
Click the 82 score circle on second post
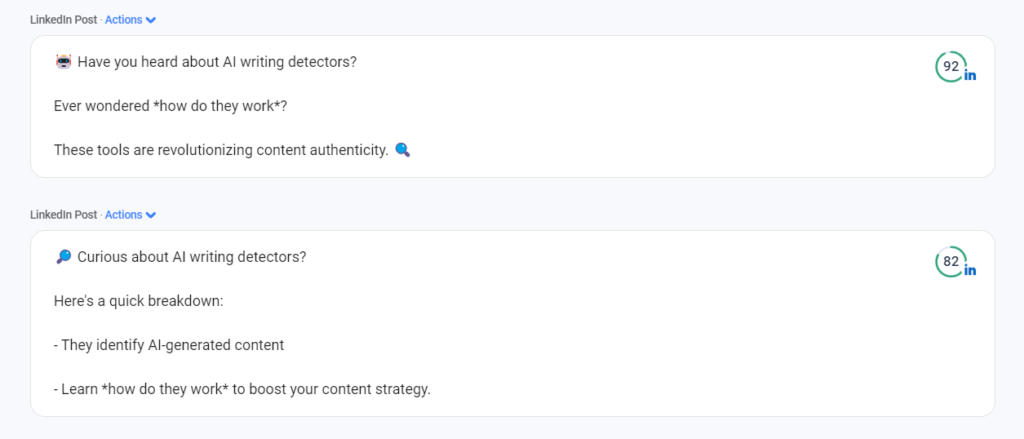click(x=951, y=262)
